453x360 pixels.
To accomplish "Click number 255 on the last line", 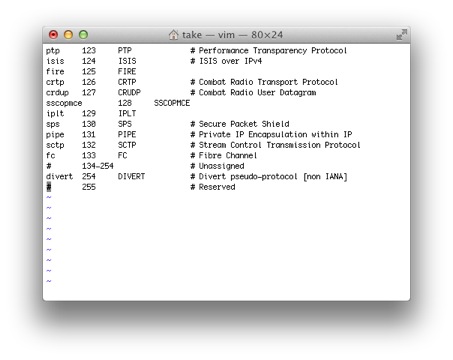I will [x=89, y=187].
